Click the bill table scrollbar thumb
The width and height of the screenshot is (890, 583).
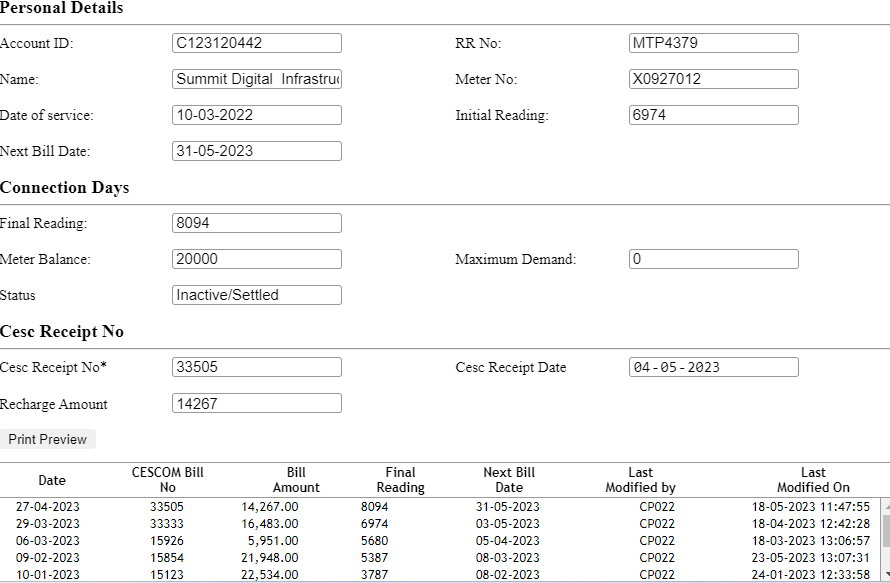pyautogui.click(x=885, y=529)
